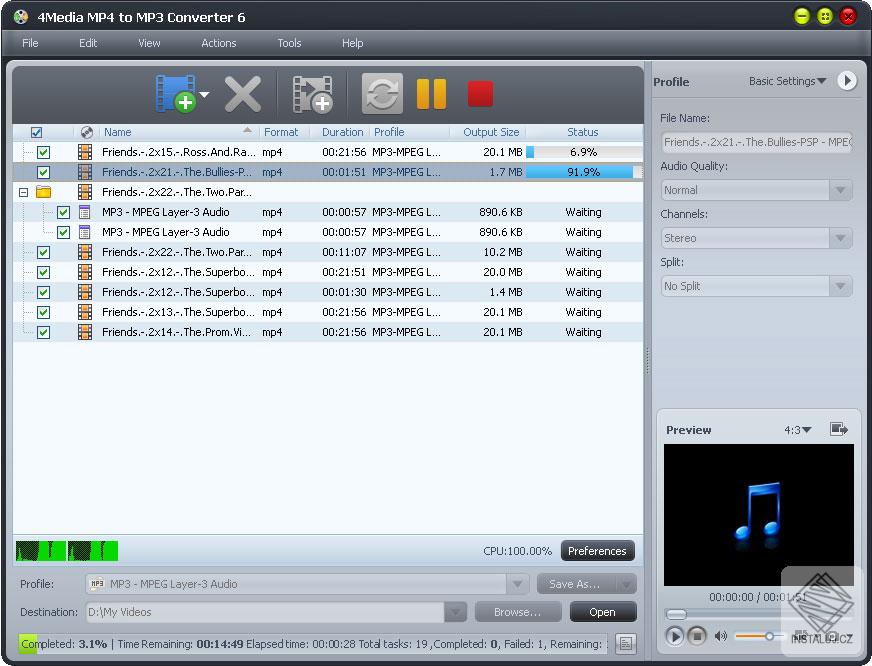
Task: Open the File menu
Action: pos(30,43)
